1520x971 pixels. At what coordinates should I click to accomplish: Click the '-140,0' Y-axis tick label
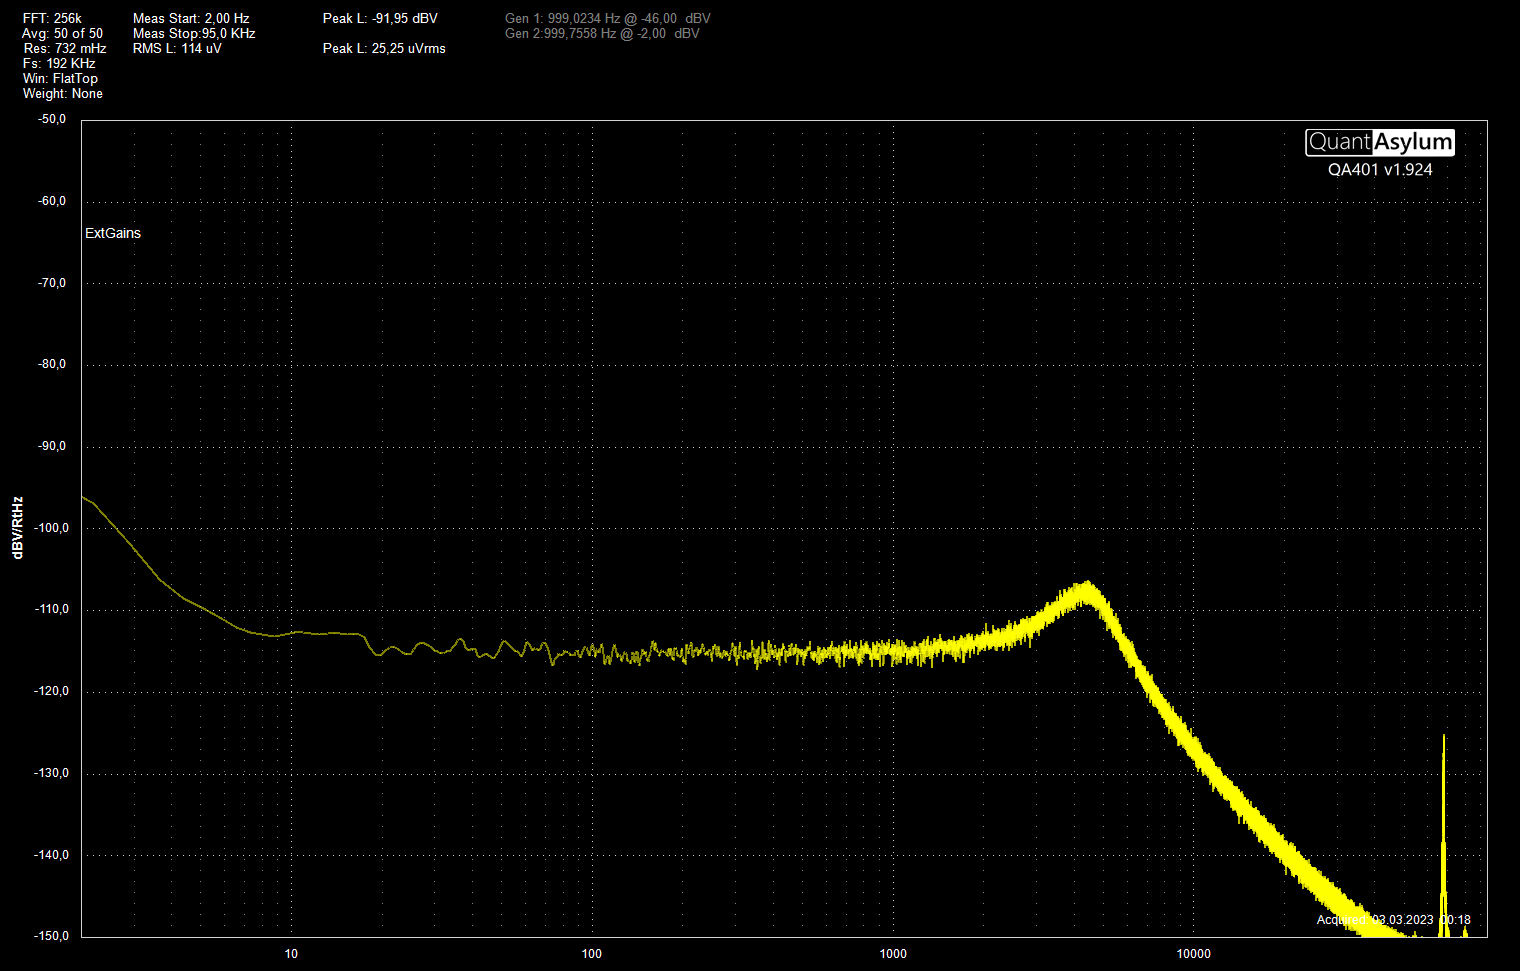[x=51, y=855]
